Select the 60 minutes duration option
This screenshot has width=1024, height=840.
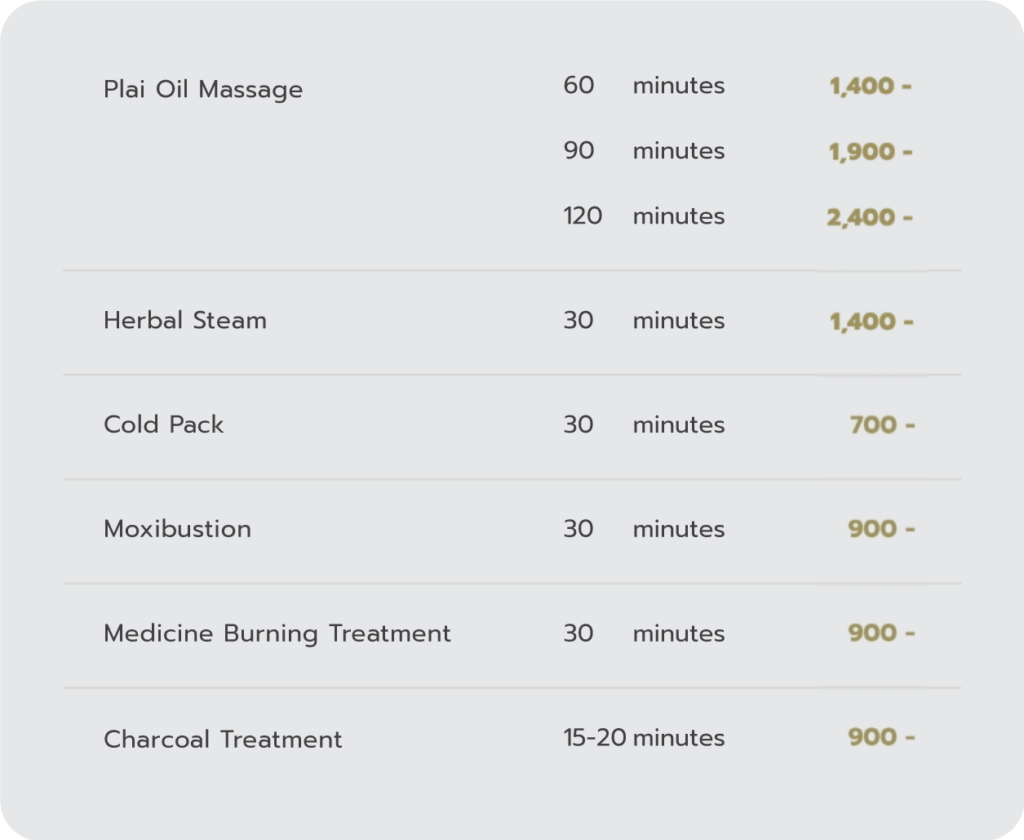pos(644,86)
